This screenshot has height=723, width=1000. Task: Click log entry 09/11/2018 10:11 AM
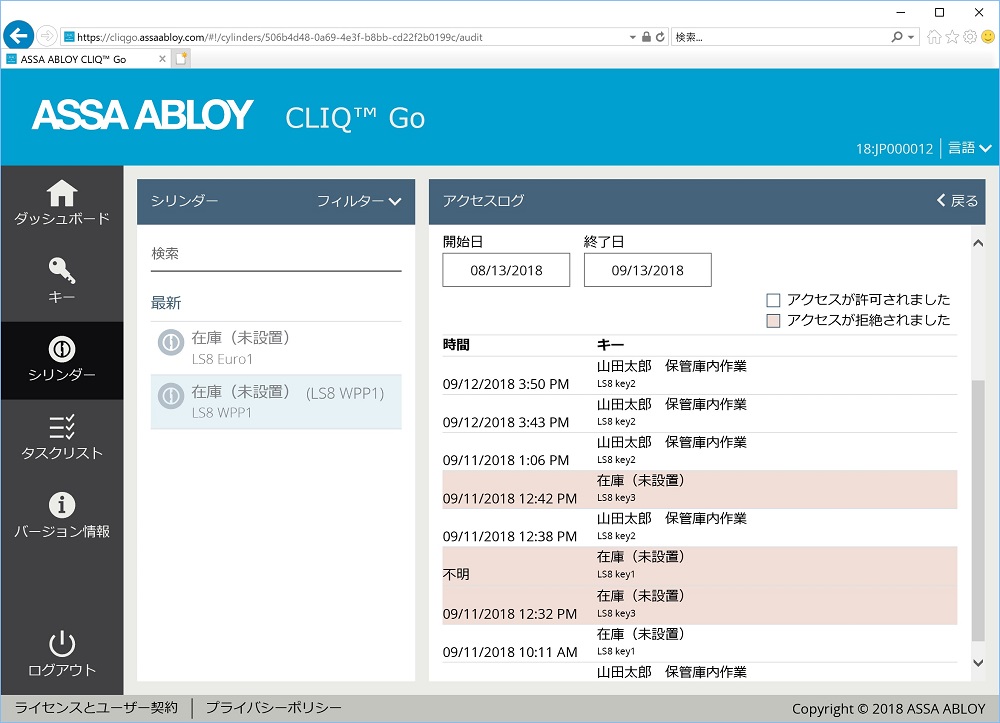coord(700,643)
